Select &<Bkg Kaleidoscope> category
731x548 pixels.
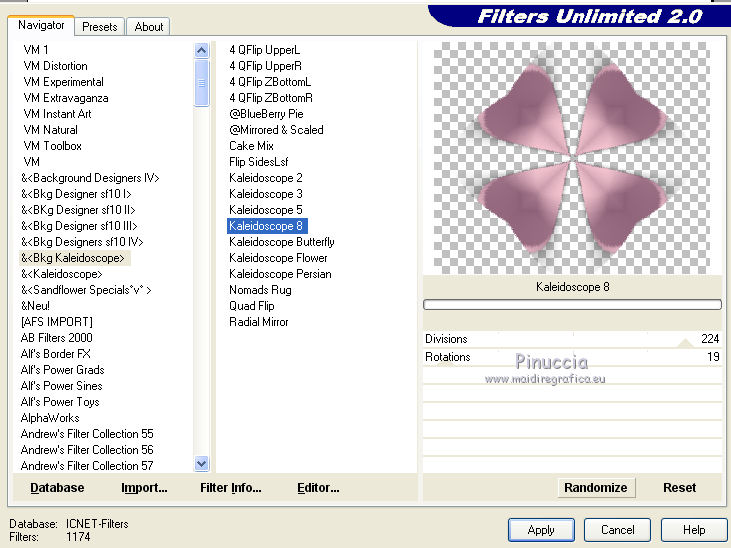pyautogui.click(x=75, y=258)
